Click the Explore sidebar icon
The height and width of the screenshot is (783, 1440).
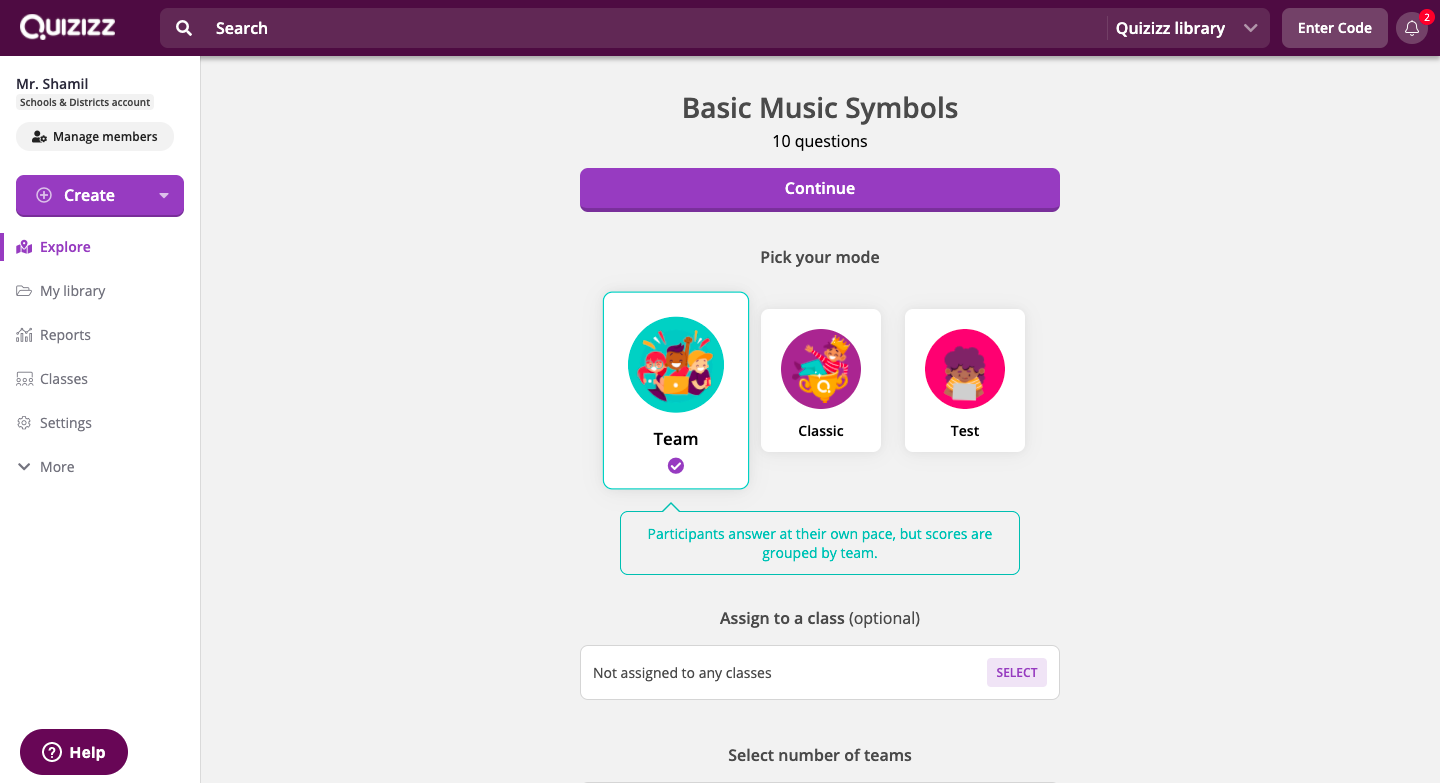24,247
